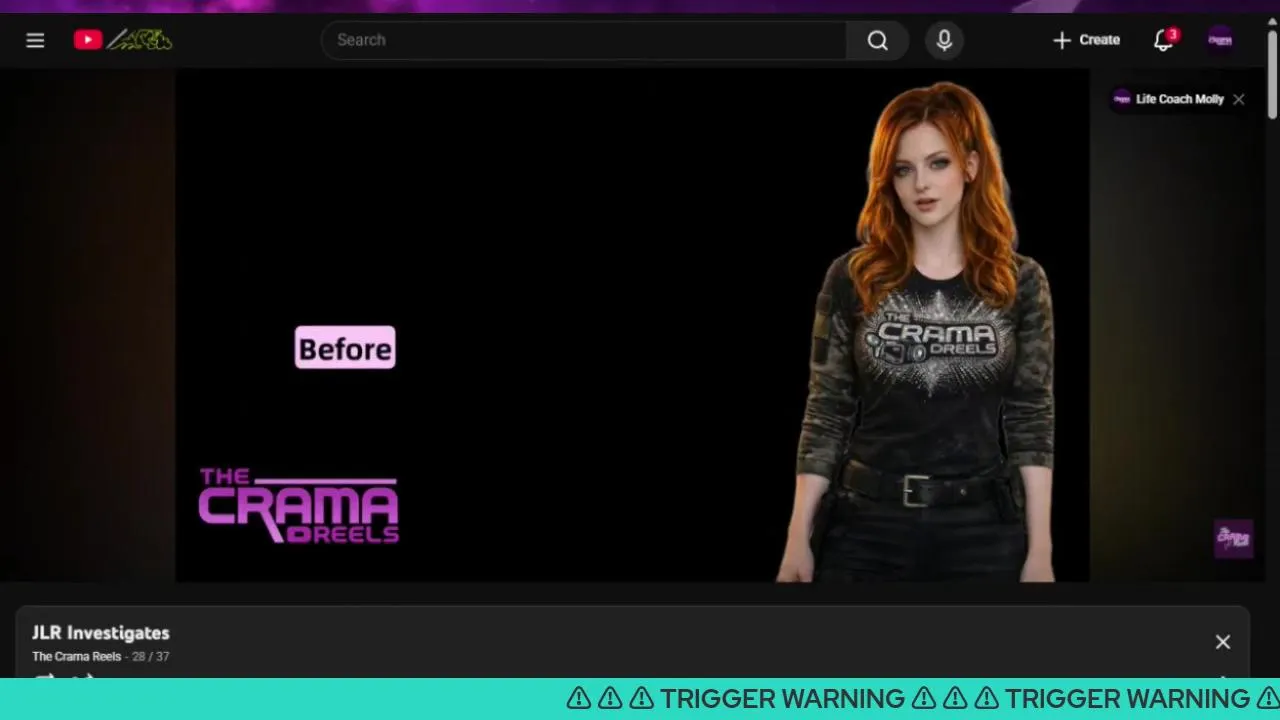Open The Crama Reels channel link
Screen dimensions: 1280x720
coord(76,657)
